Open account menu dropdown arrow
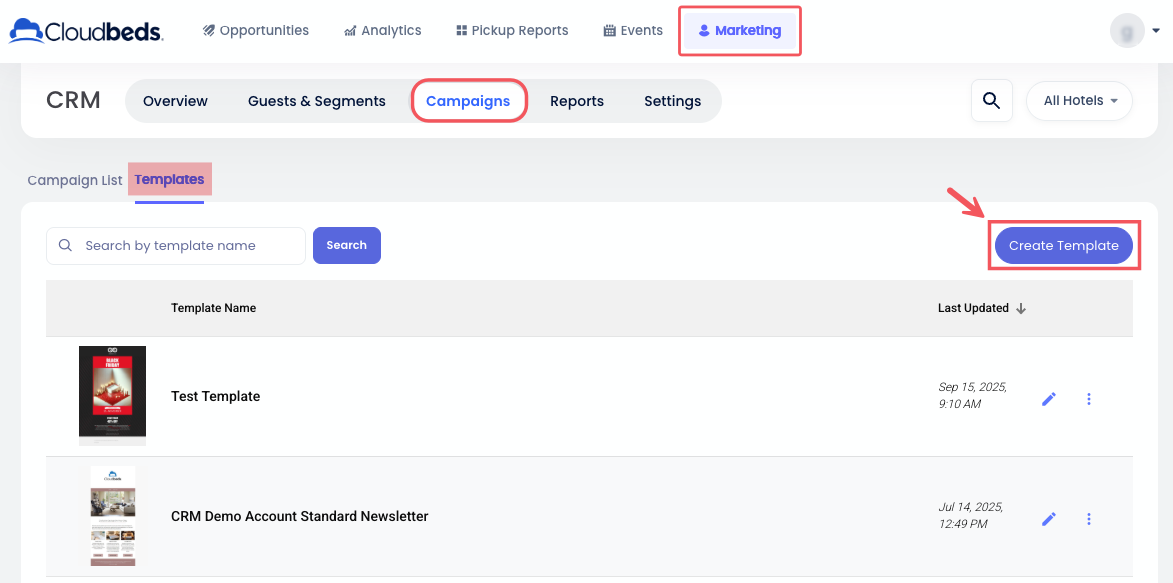Image resolution: width=1173 pixels, height=583 pixels. pos(1156,30)
